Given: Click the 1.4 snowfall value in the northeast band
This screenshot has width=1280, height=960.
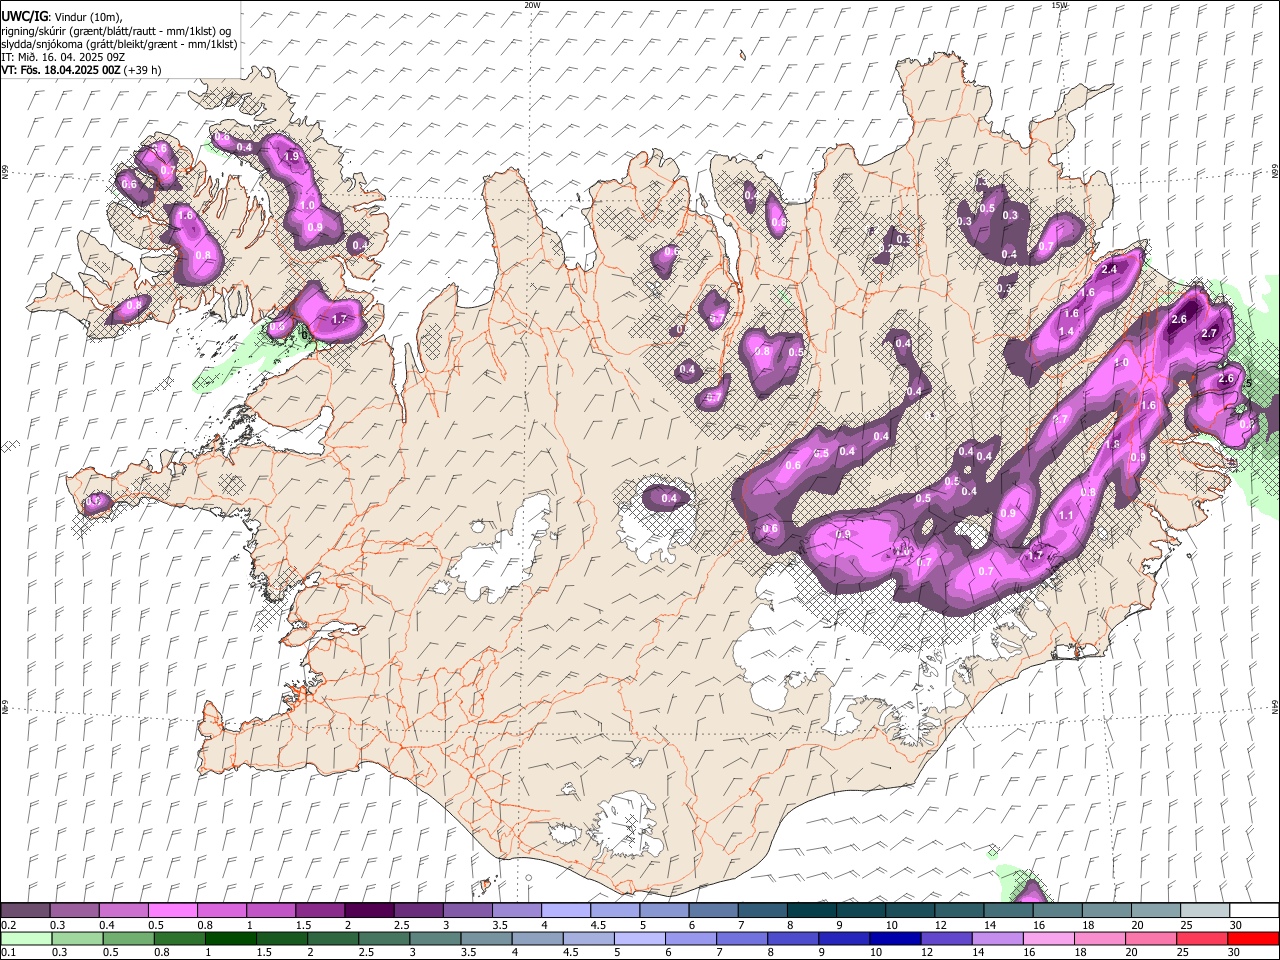Looking at the screenshot, I should 1066,332.
